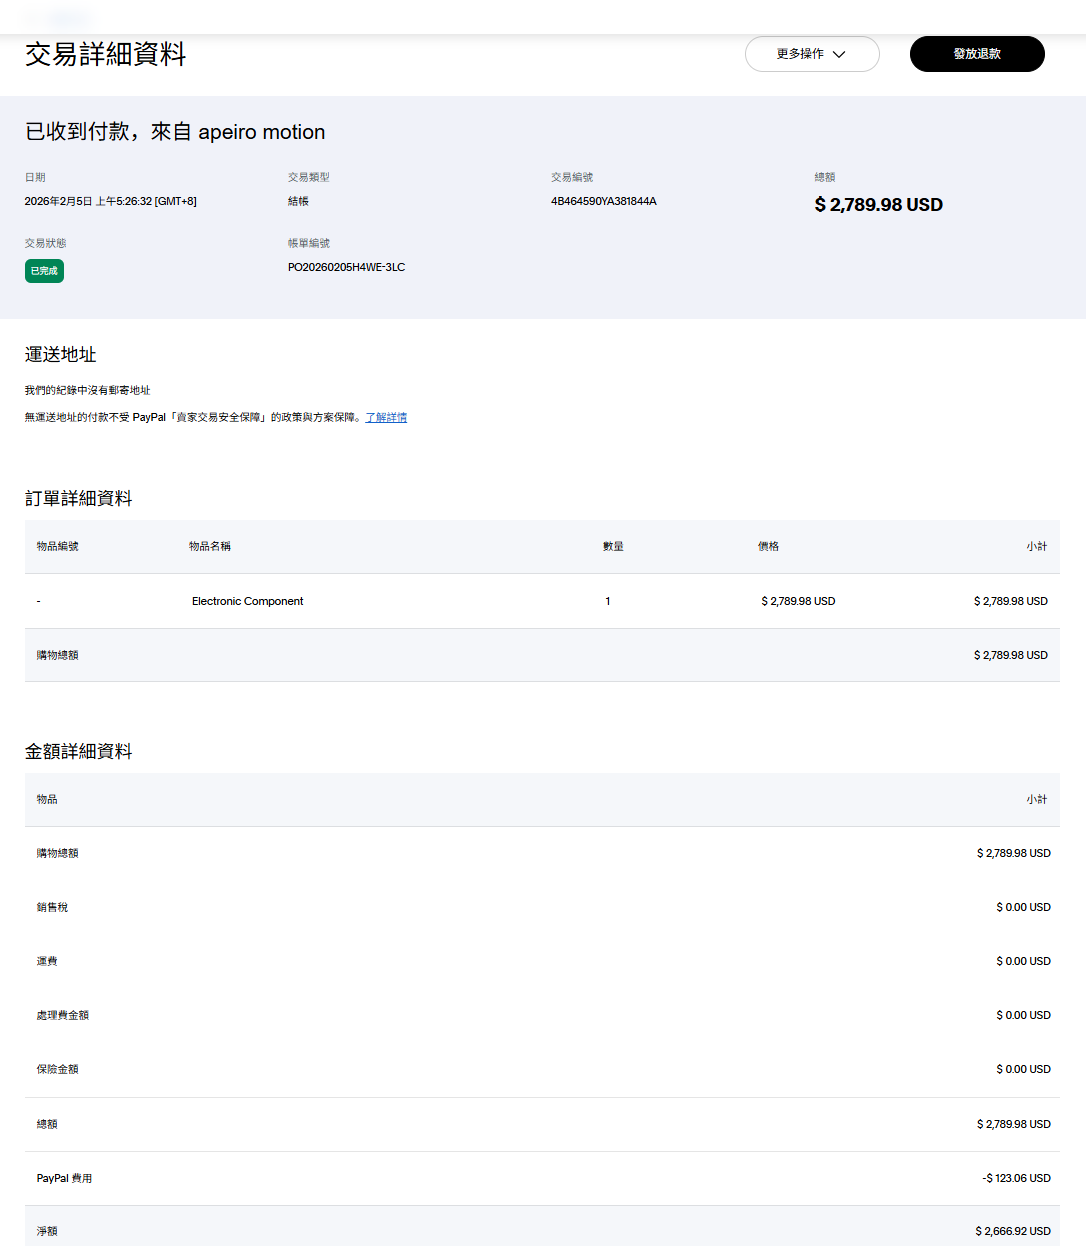
Task: Open the 更多操作 dropdown menu
Action: [x=811, y=54]
